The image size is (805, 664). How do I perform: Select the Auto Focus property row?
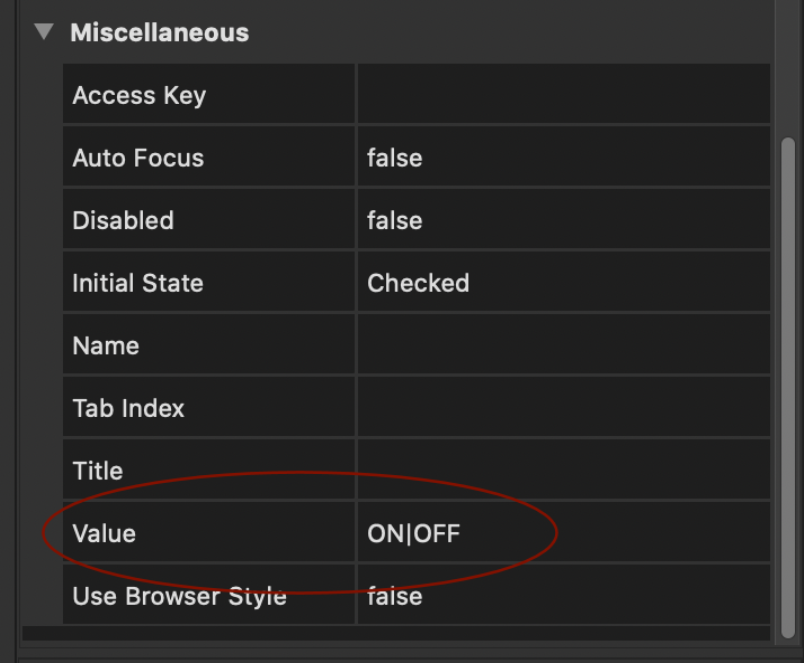pos(416,157)
